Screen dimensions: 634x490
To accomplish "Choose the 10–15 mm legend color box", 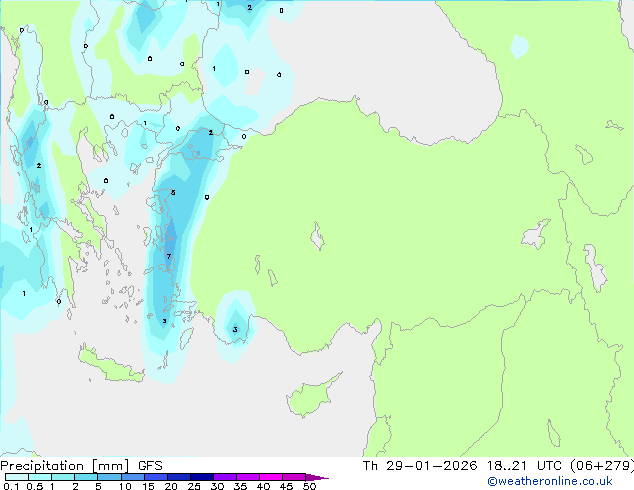I will (132, 477).
